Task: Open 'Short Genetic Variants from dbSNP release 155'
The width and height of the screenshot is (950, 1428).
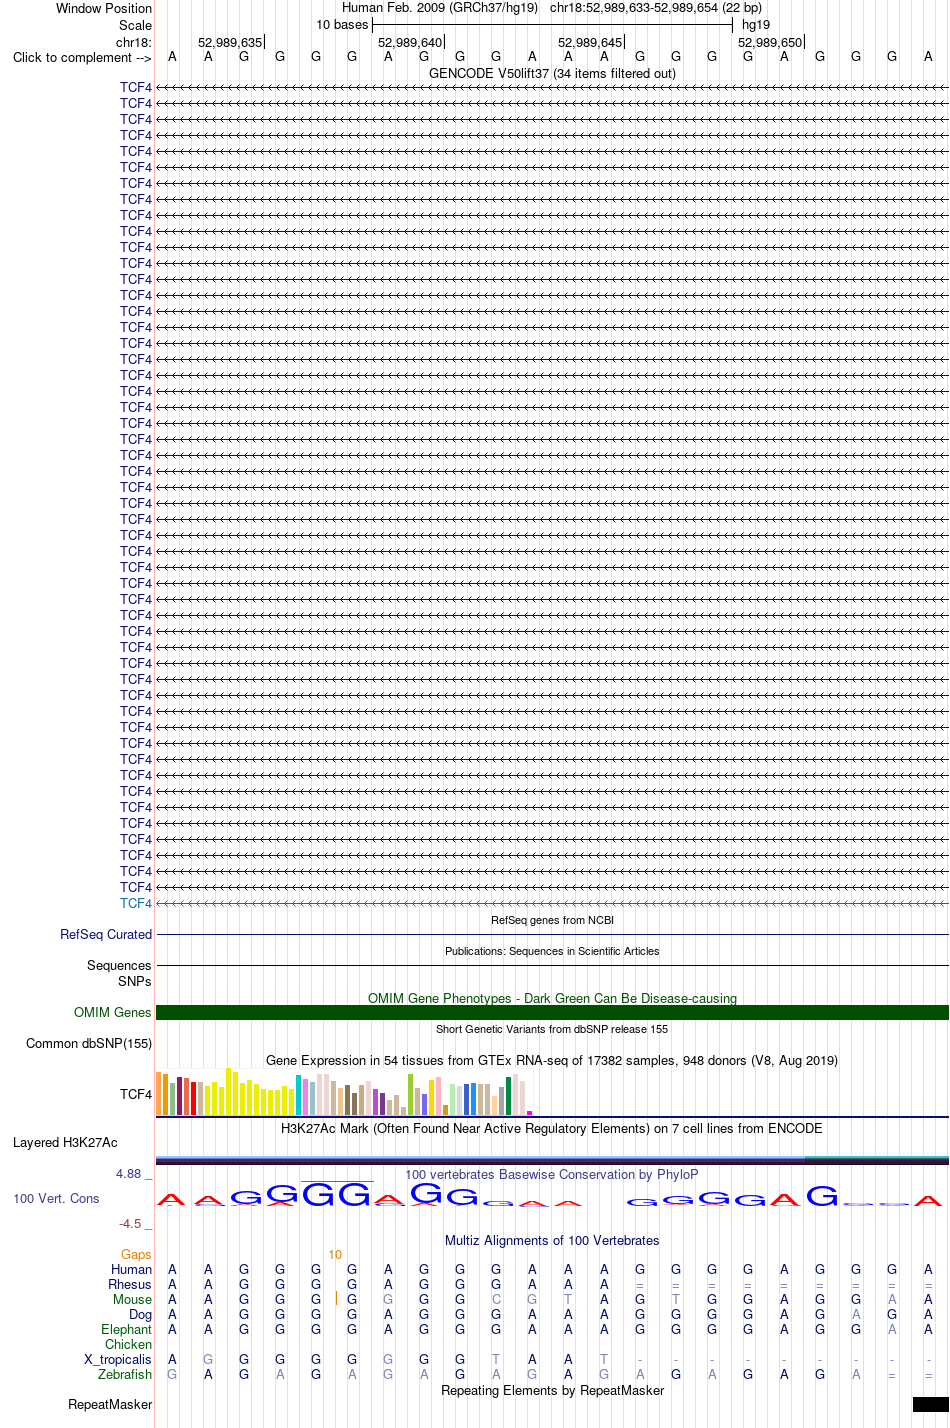Action: tap(552, 1029)
